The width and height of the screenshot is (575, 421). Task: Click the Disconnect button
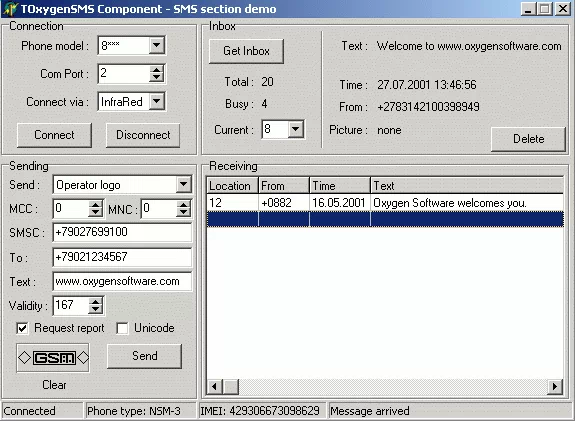pos(143,135)
